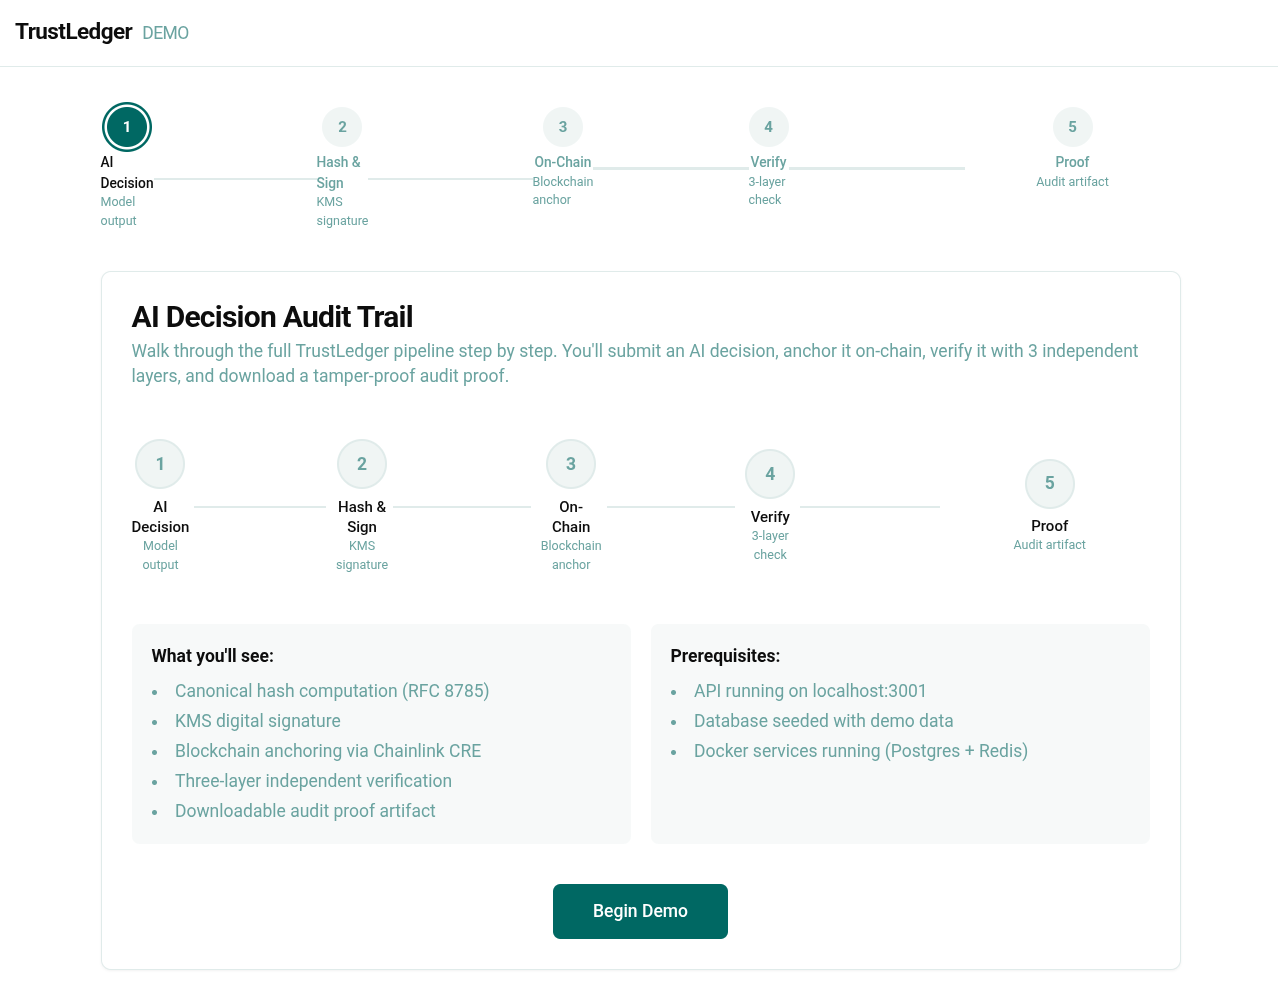Viewport: 1278px width, 989px height.
Task: Select the Canonical hash computation list item
Action: pyautogui.click(x=331, y=691)
